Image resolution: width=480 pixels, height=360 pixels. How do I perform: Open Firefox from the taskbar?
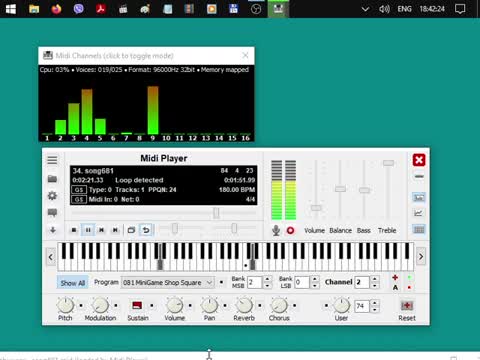tap(56, 9)
